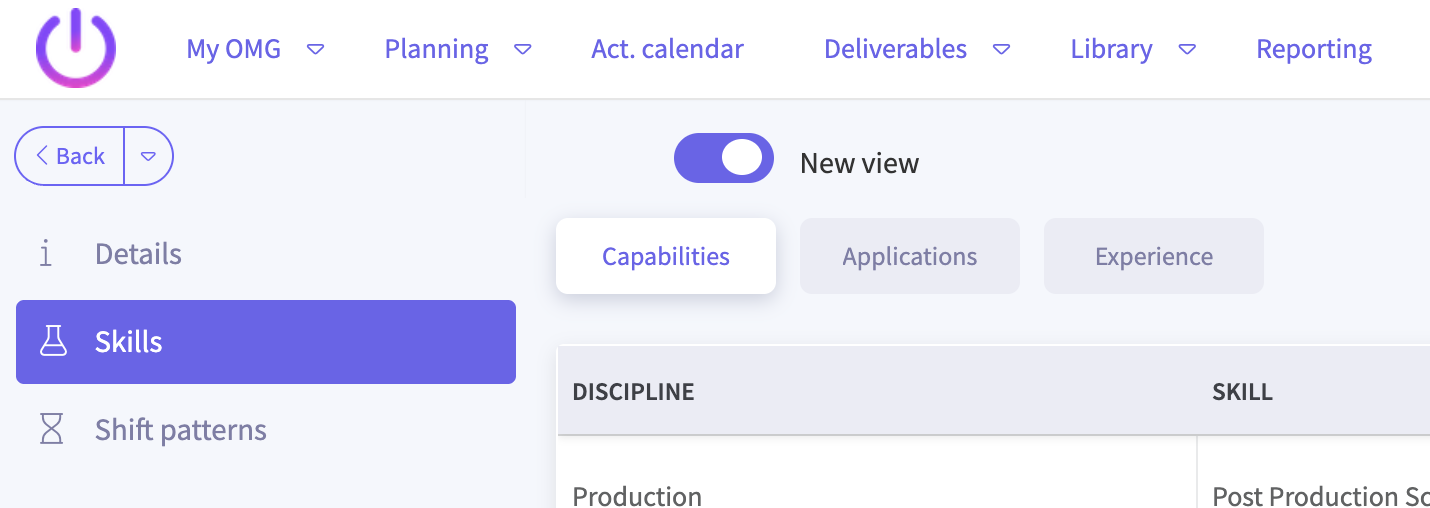This screenshot has width=1430, height=508.
Task: Click the Skills flask icon
Action: 52,342
